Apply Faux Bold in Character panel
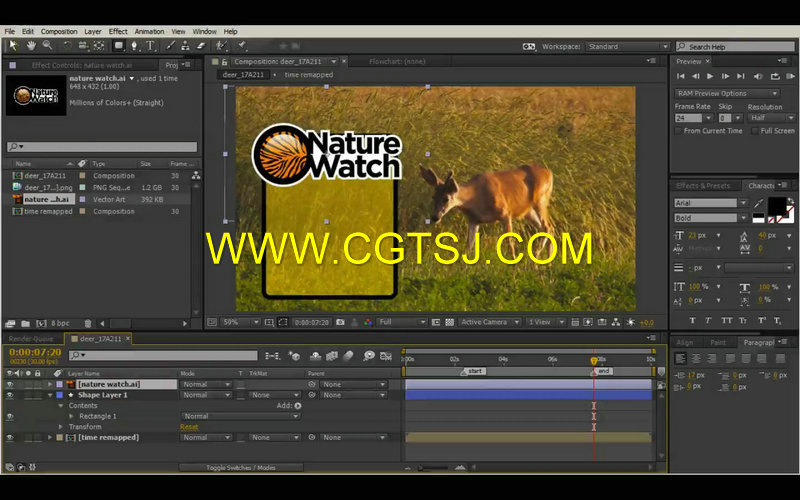This screenshot has height=500, width=800. point(692,320)
